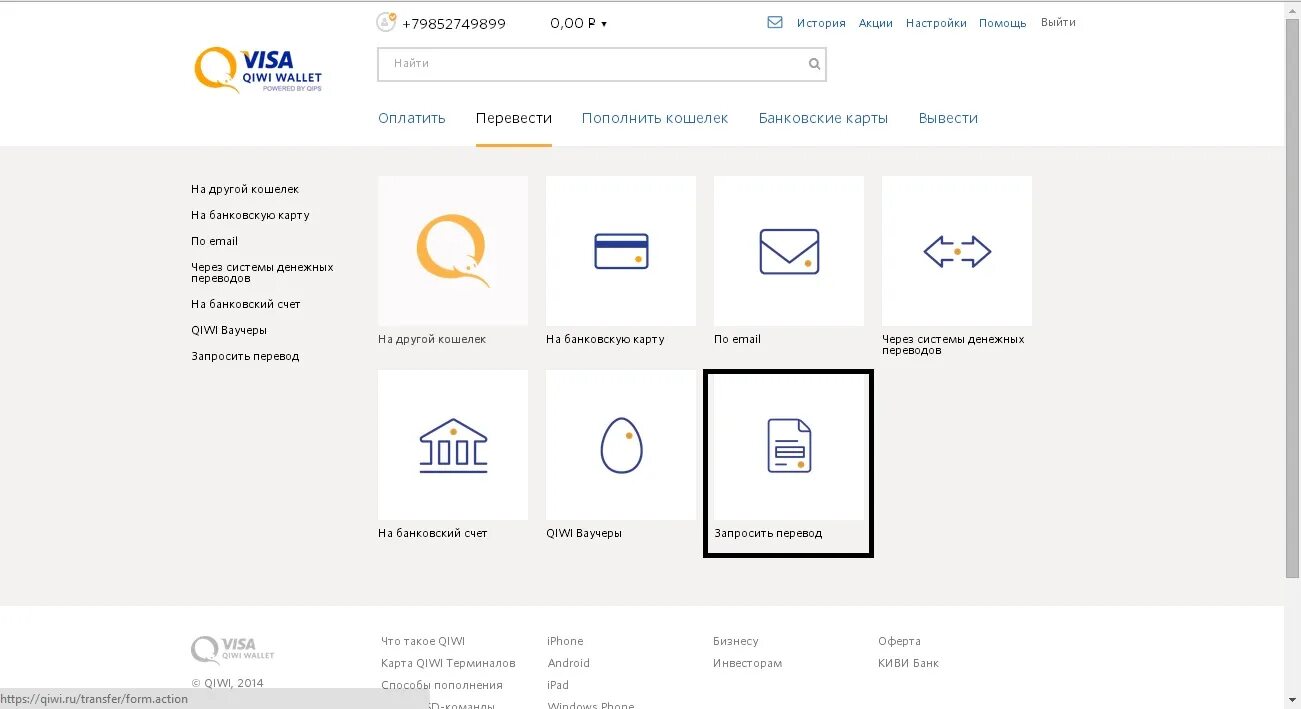Open money transfer systems arrows tile
Screen dimensions: 1301x709
point(957,251)
